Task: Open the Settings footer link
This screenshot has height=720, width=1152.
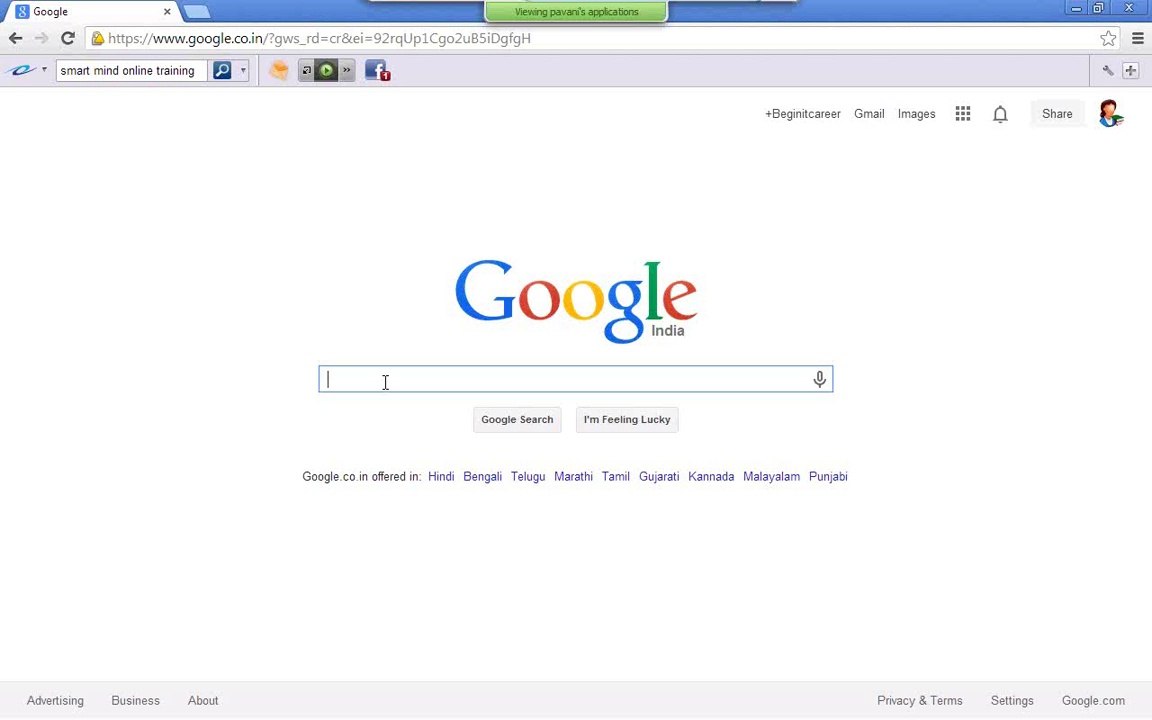Action: click(1012, 701)
